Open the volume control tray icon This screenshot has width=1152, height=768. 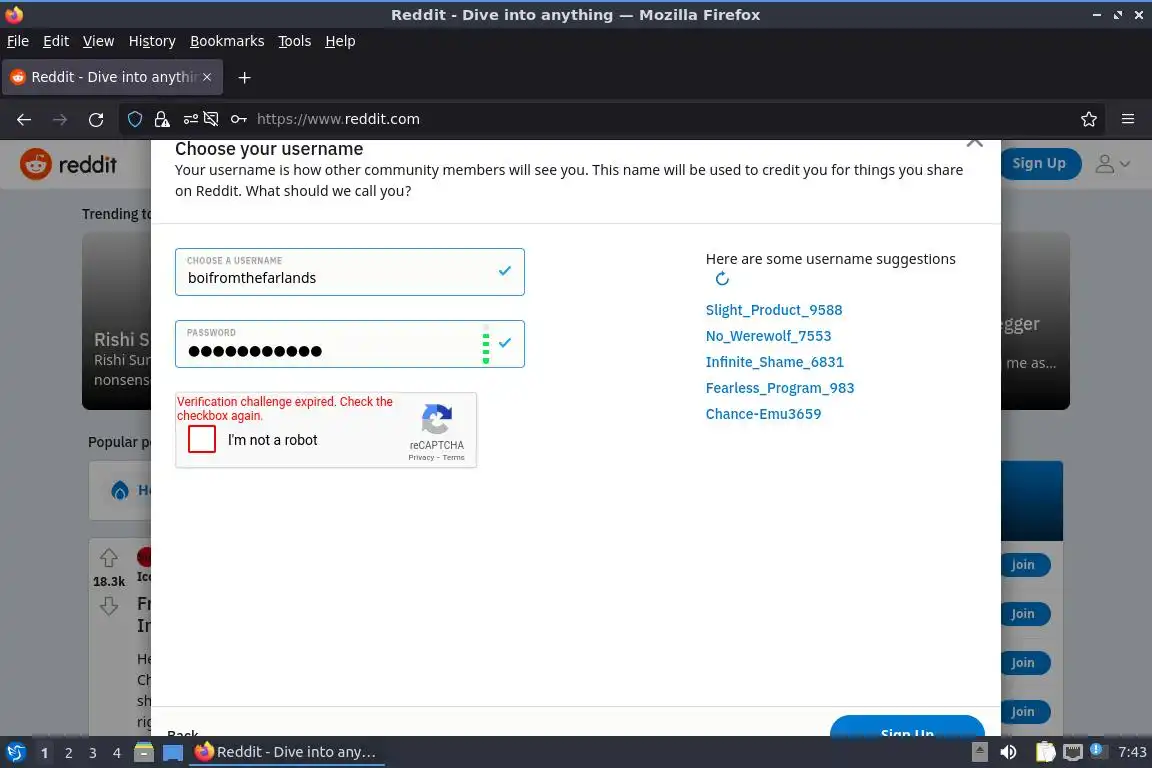click(x=1008, y=752)
